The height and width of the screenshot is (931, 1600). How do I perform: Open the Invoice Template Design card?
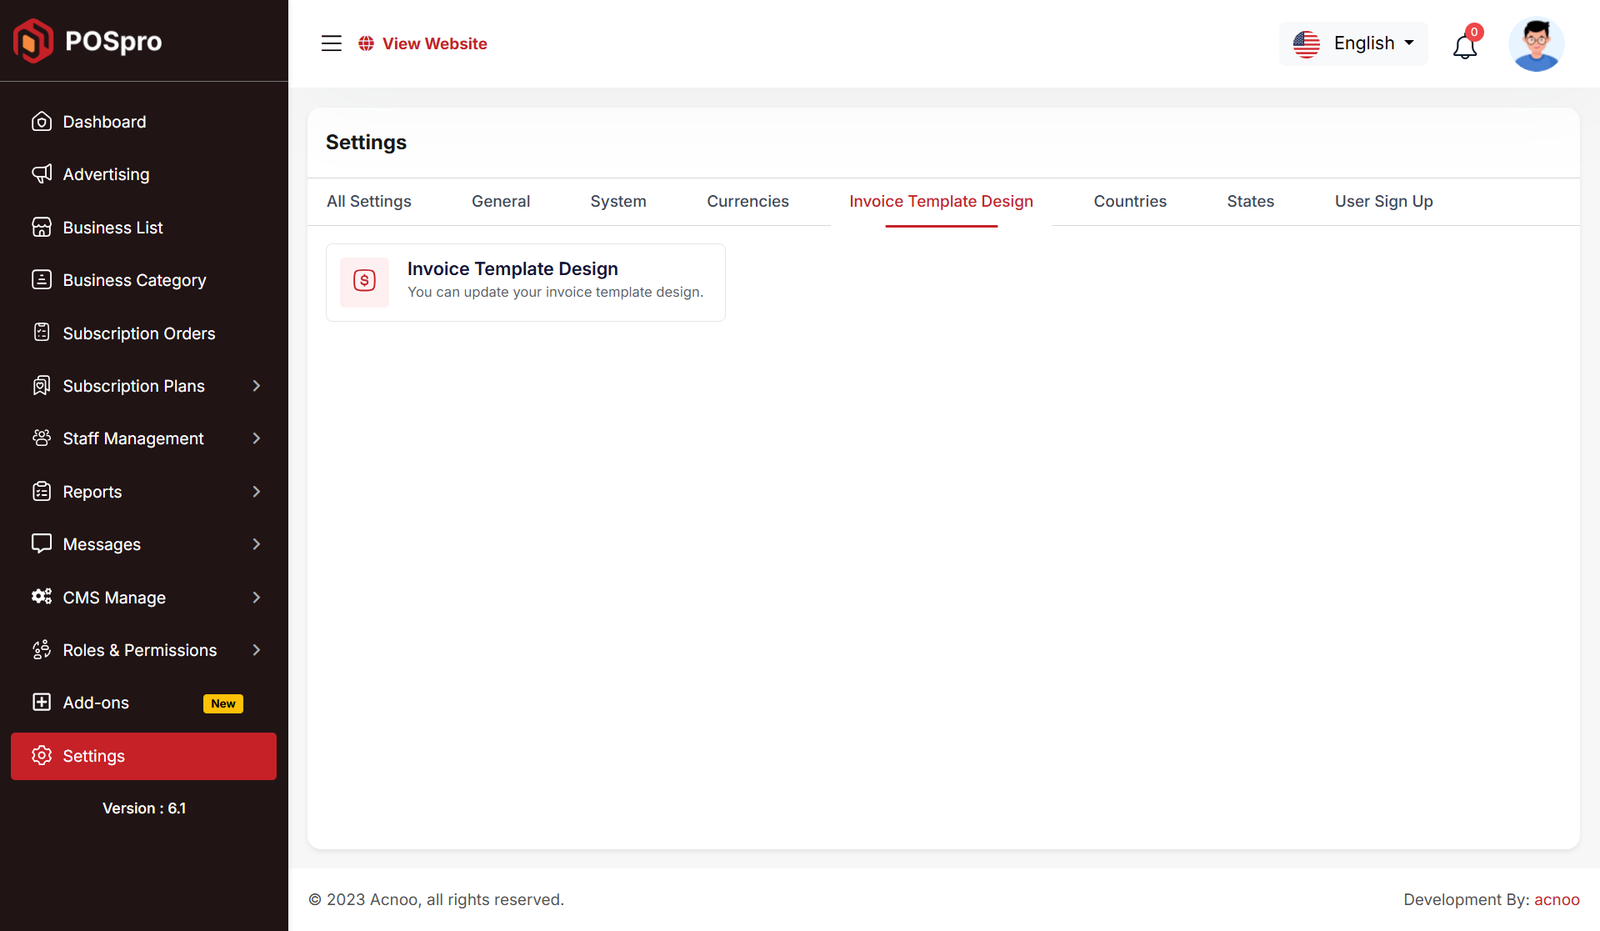pyautogui.click(x=525, y=282)
